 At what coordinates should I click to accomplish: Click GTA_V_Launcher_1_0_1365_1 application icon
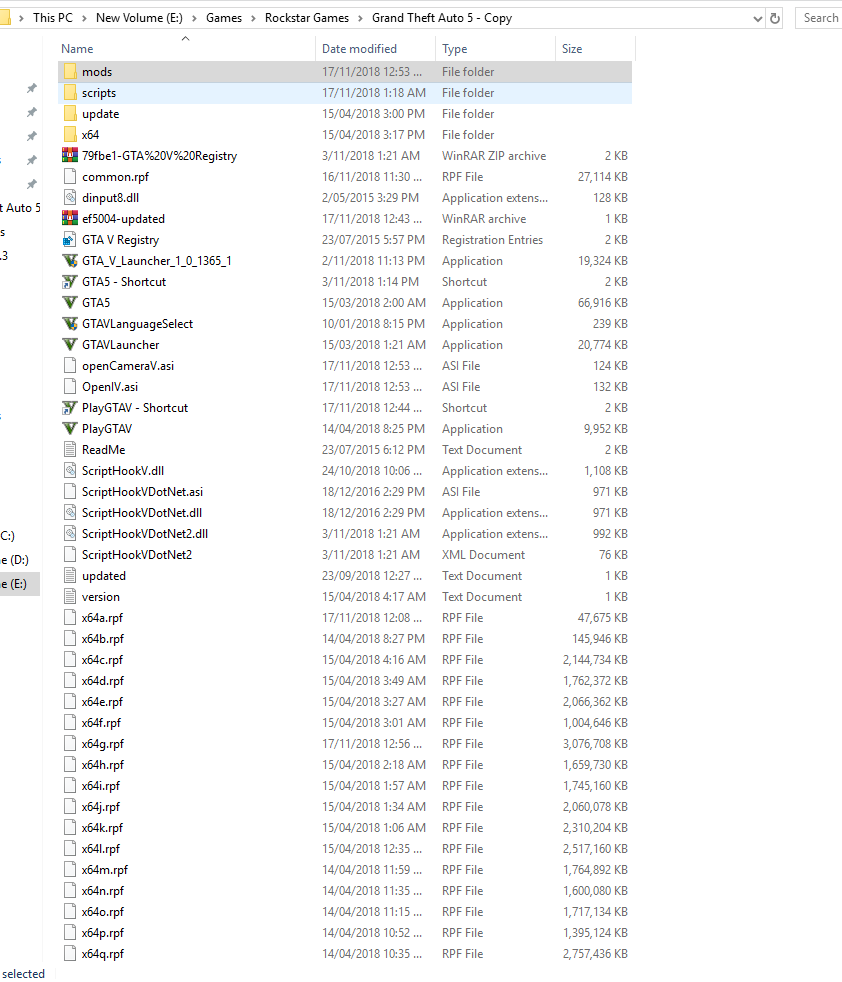pos(70,261)
